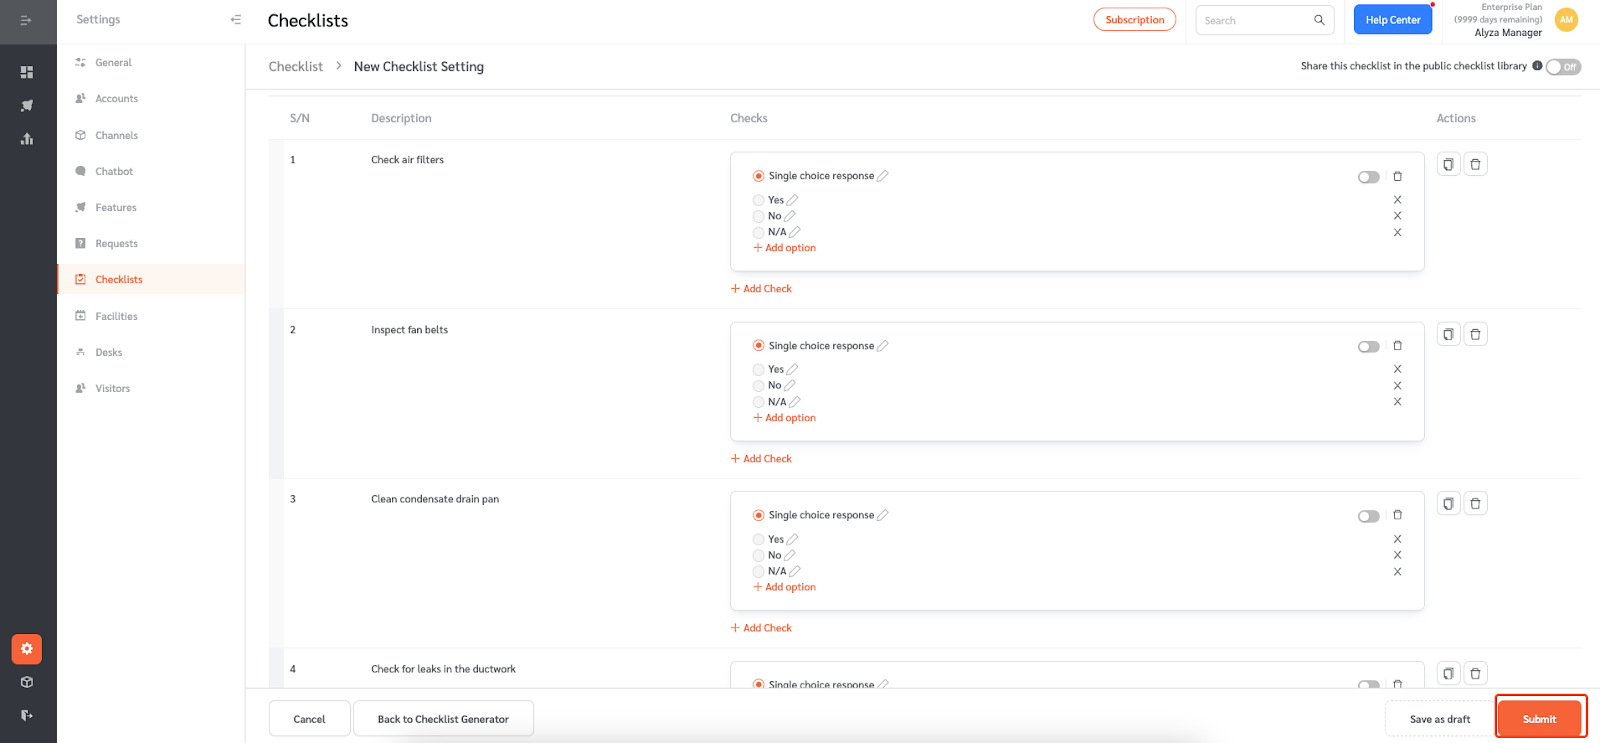This screenshot has width=1600, height=743.
Task: Open the dashboard grid icon in left rail
Action: pos(27,72)
